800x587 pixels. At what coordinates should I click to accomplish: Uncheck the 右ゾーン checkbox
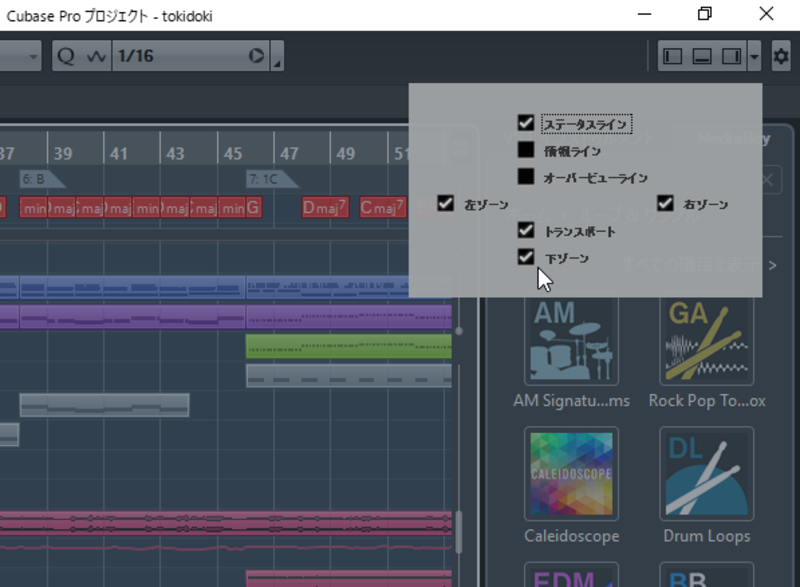665,203
